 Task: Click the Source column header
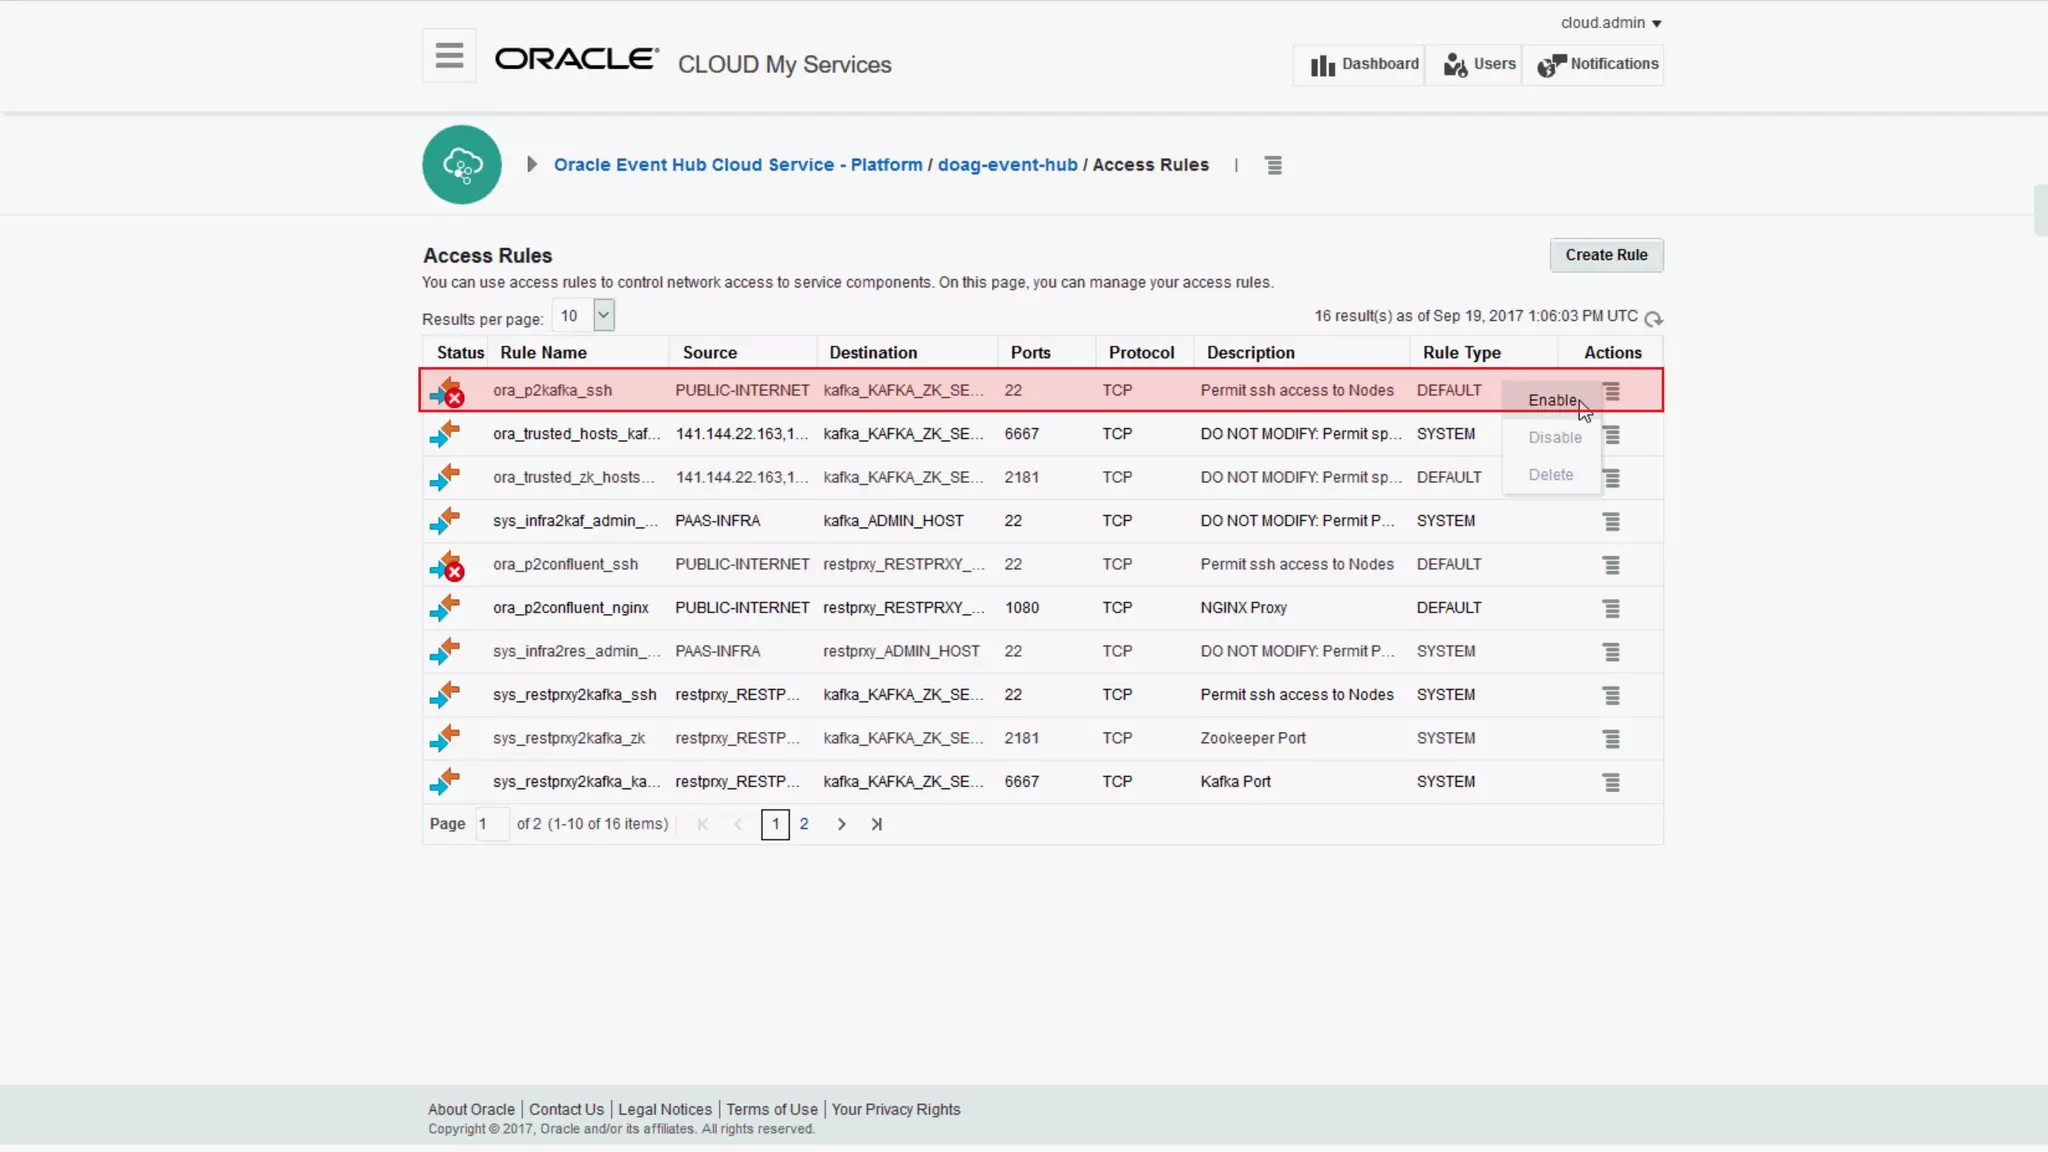tap(710, 353)
